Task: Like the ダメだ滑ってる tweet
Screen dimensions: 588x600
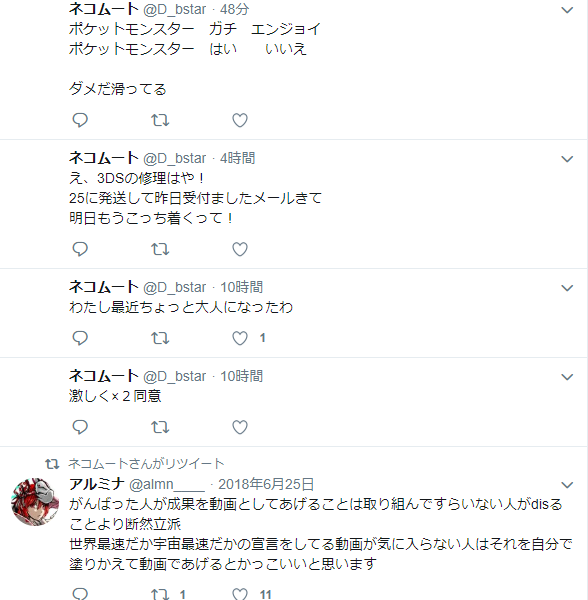Action: tap(240, 120)
